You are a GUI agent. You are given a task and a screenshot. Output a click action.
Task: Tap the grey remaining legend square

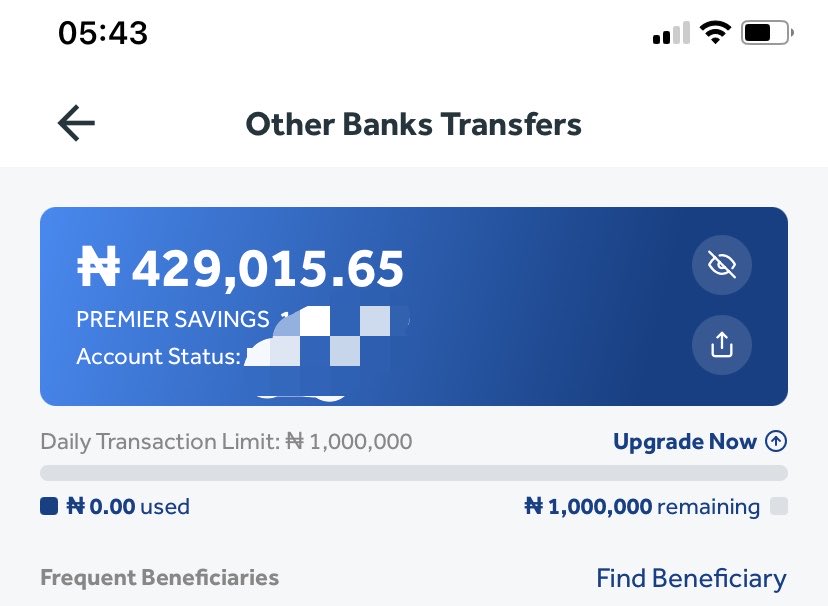[x=779, y=506]
